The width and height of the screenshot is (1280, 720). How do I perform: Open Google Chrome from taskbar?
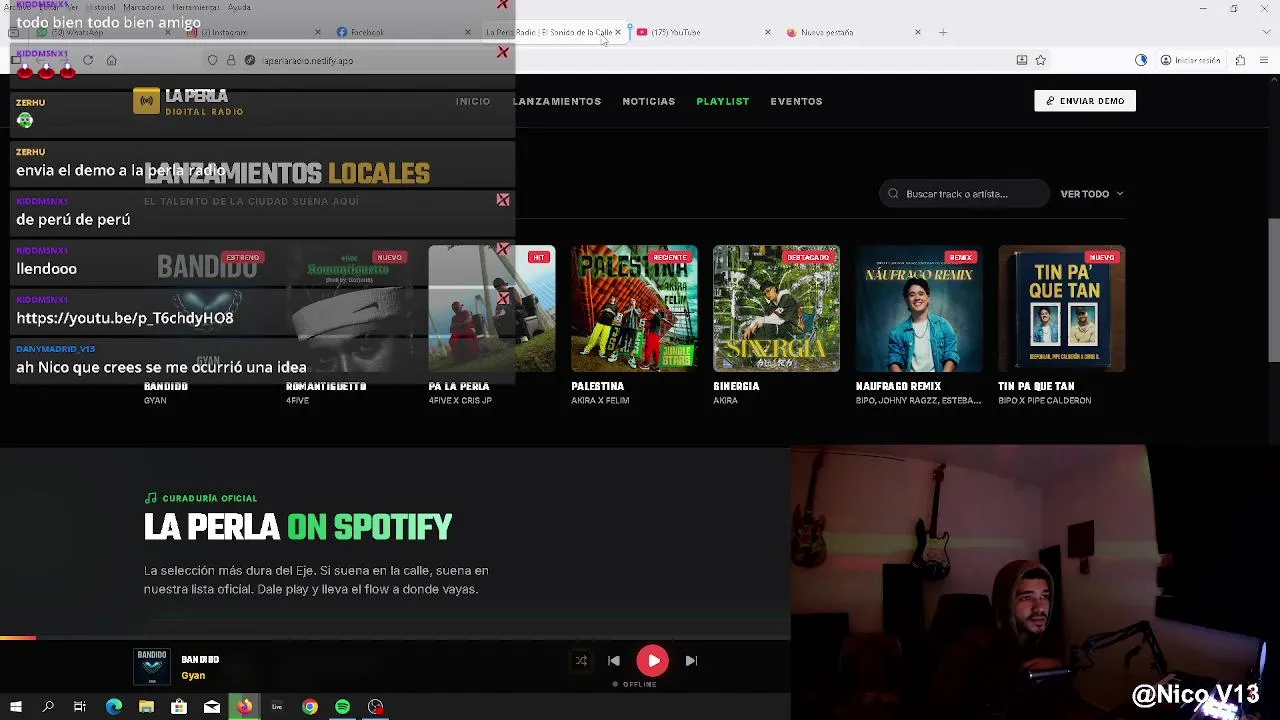tap(310, 707)
